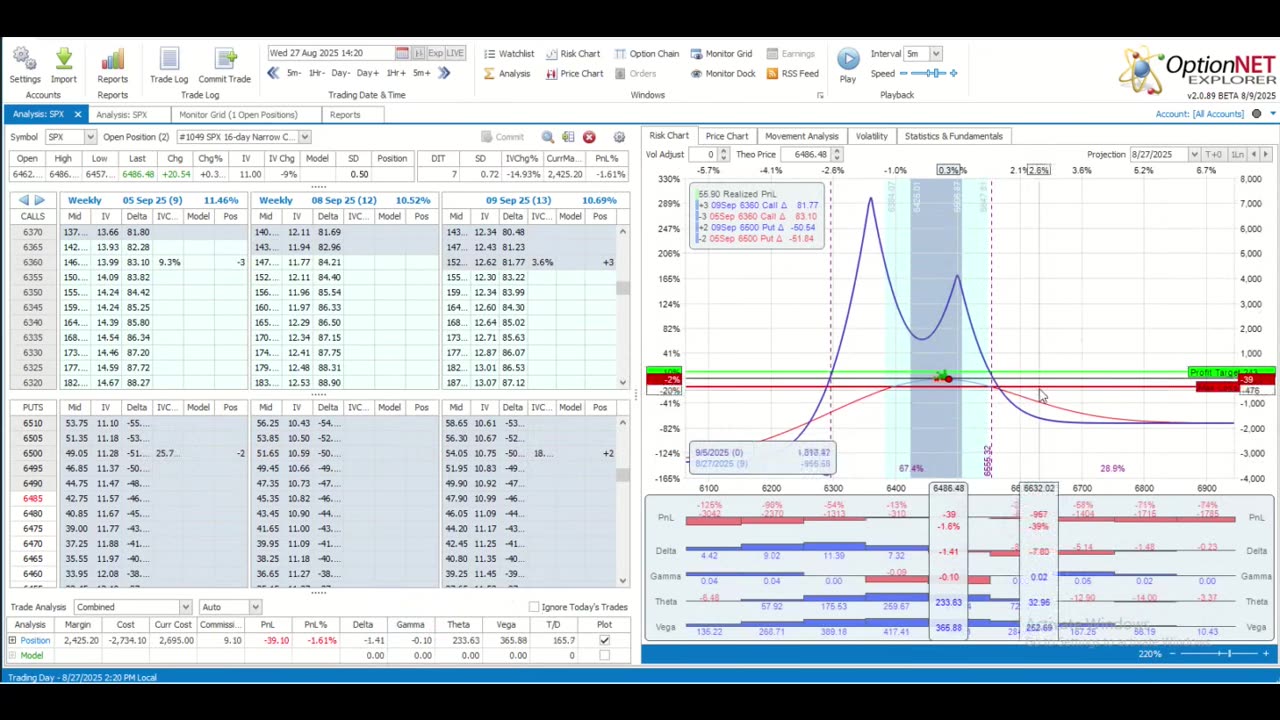Toggle the account status circle indicator

tap(1257, 114)
